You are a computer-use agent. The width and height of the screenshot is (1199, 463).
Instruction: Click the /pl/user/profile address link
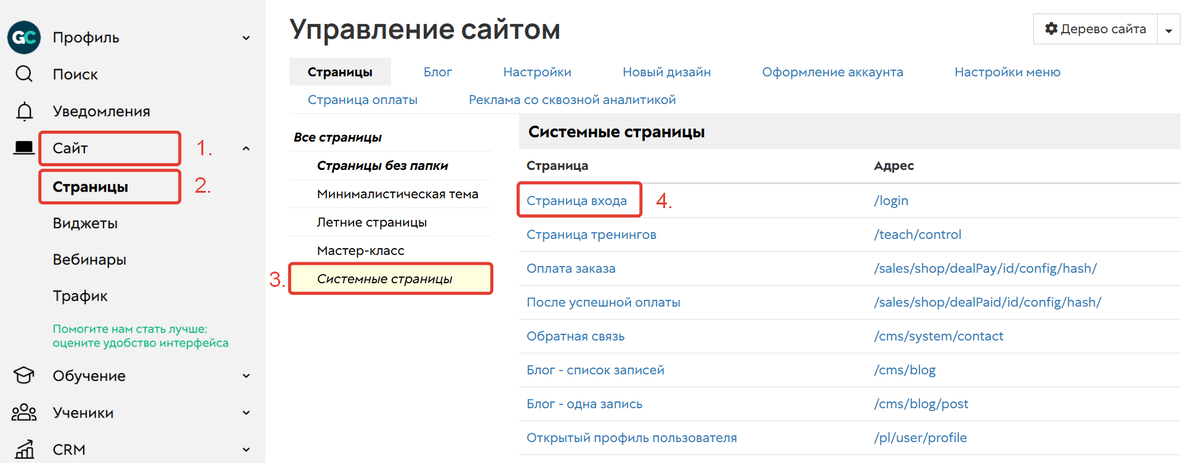point(920,438)
